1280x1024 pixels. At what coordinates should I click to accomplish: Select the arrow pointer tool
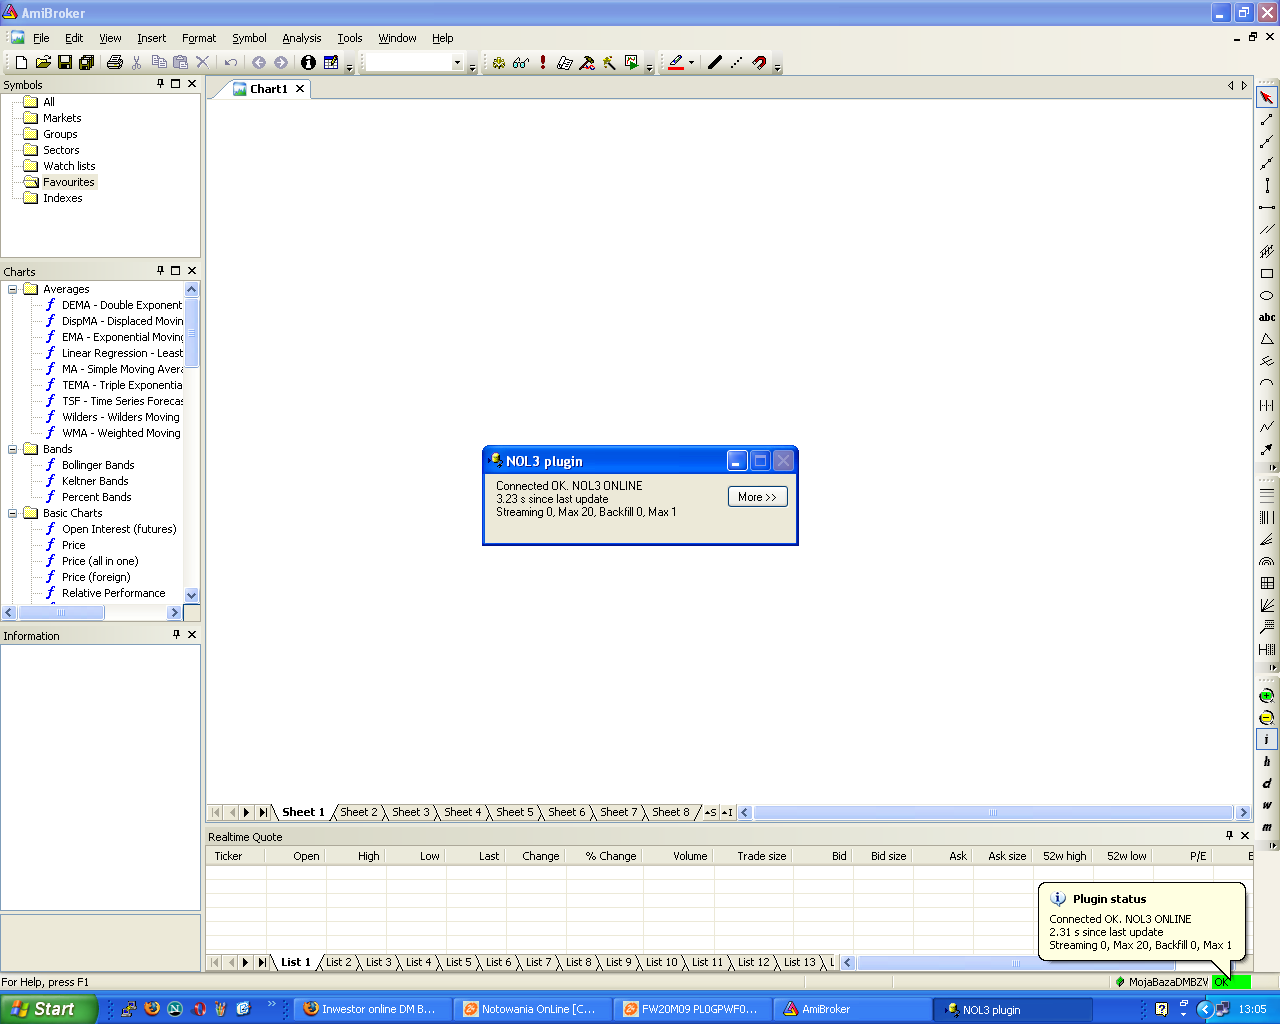tap(1267, 97)
